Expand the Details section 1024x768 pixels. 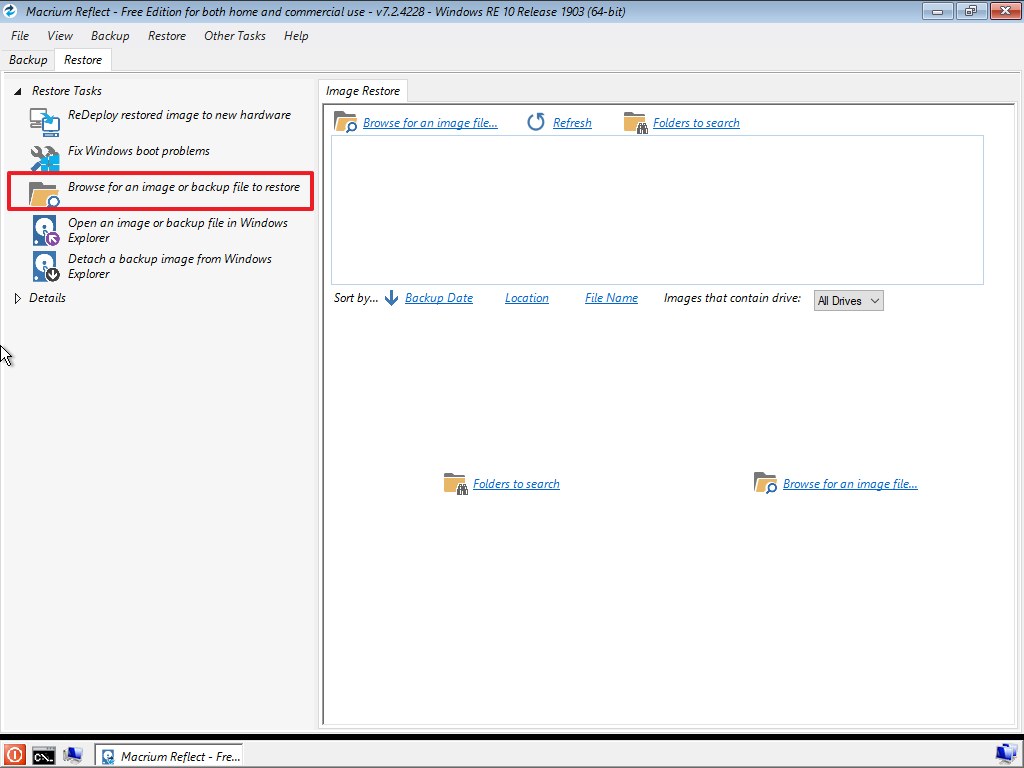click(18, 298)
